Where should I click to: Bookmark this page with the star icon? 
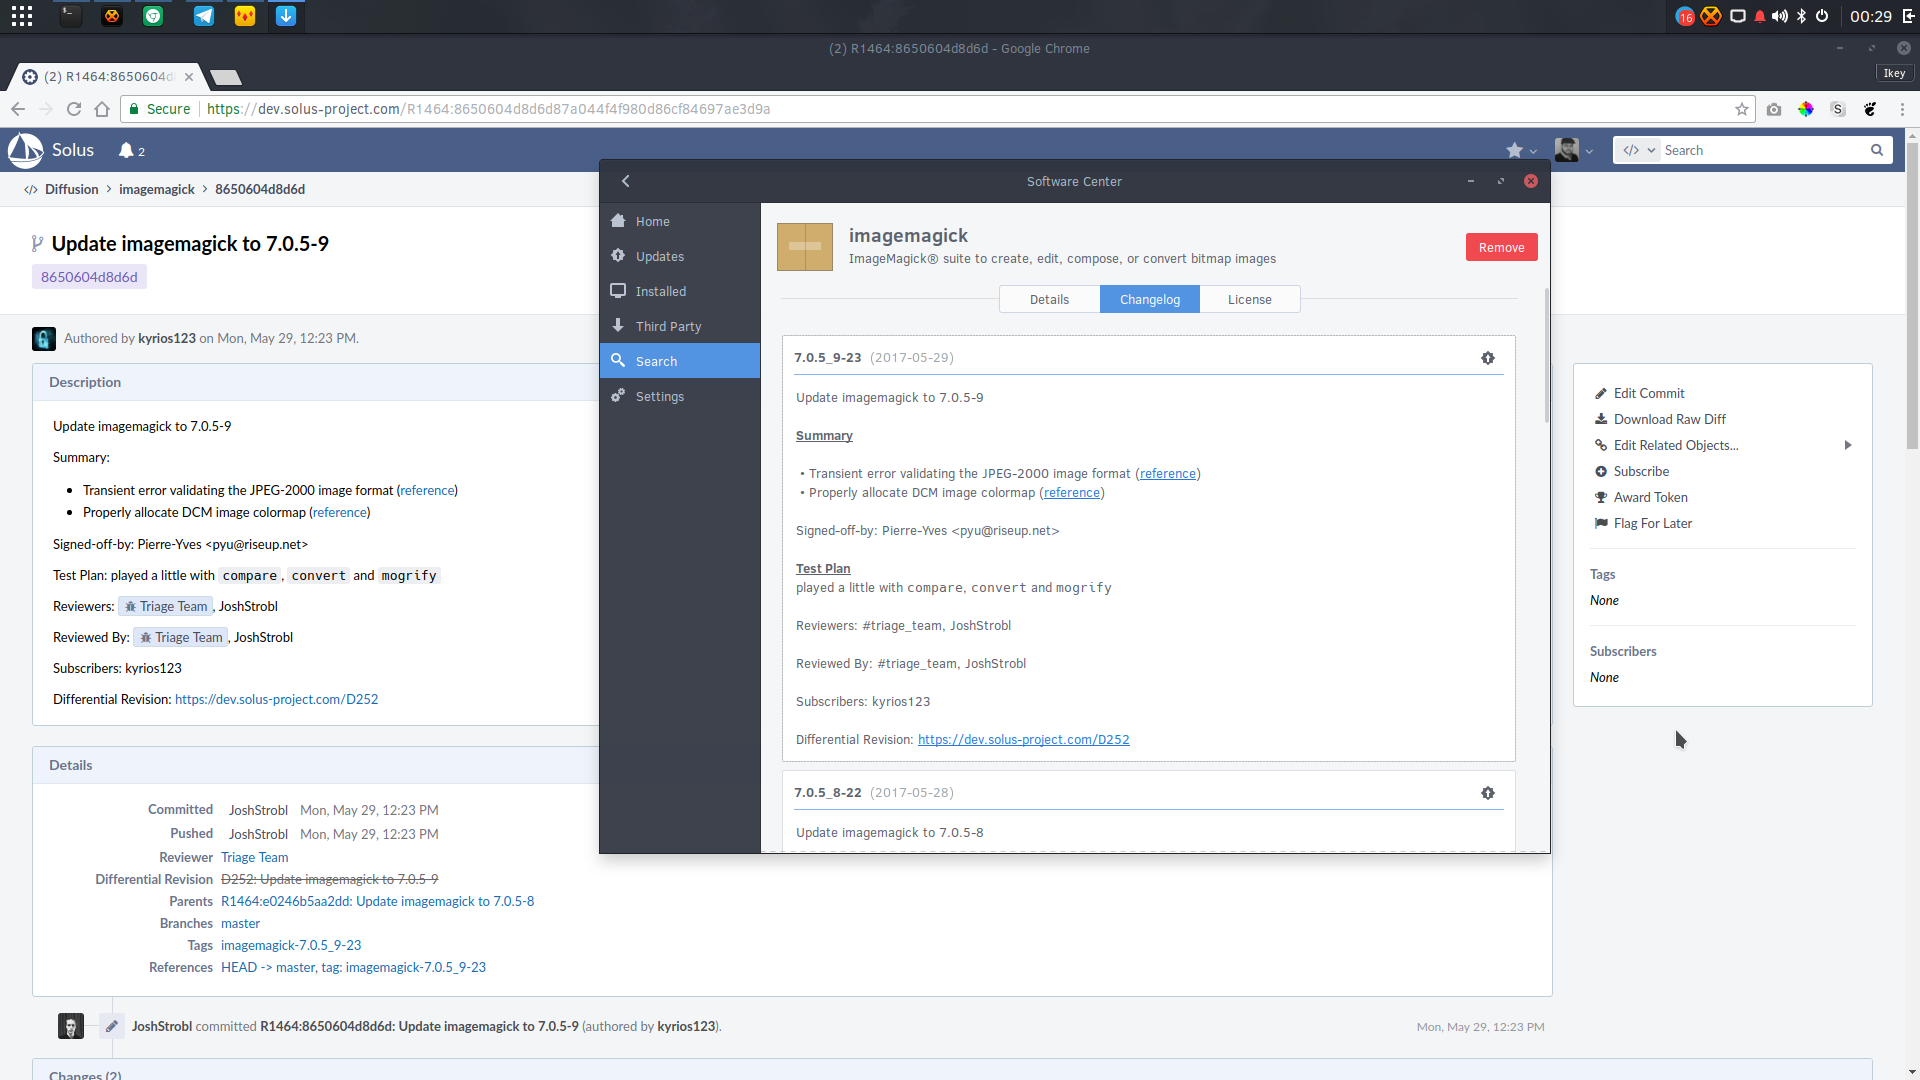(1742, 109)
